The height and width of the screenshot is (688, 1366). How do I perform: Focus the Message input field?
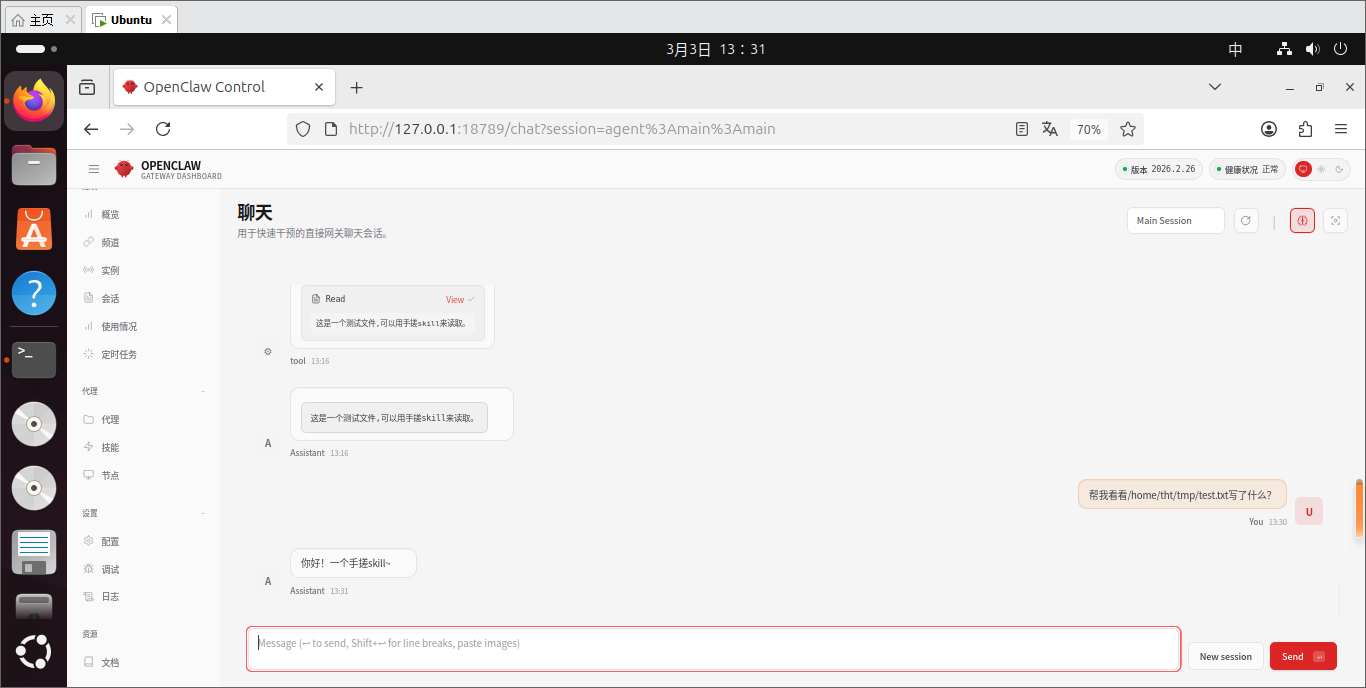tap(712, 649)
